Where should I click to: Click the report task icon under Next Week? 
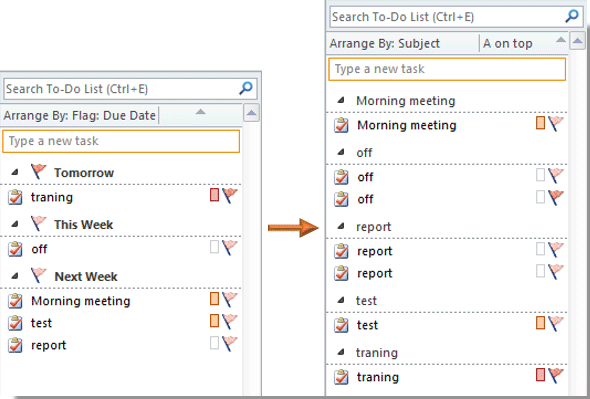(x=15, y=345)
